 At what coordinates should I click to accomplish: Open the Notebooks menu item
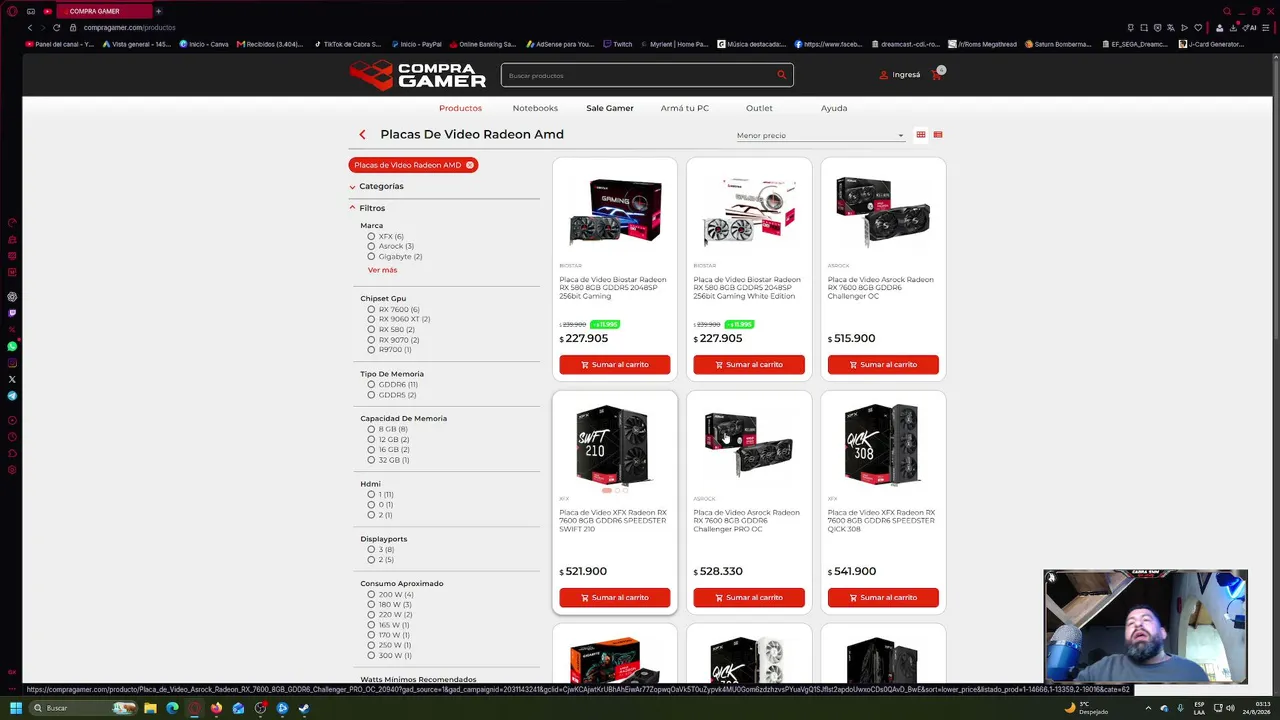pos(535,108)
